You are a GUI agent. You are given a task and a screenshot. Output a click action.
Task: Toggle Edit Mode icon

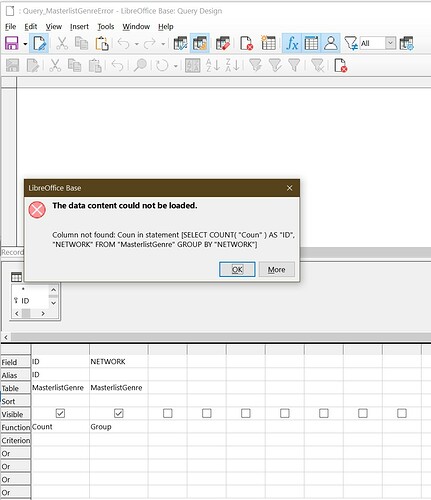(x=39, y=43)
